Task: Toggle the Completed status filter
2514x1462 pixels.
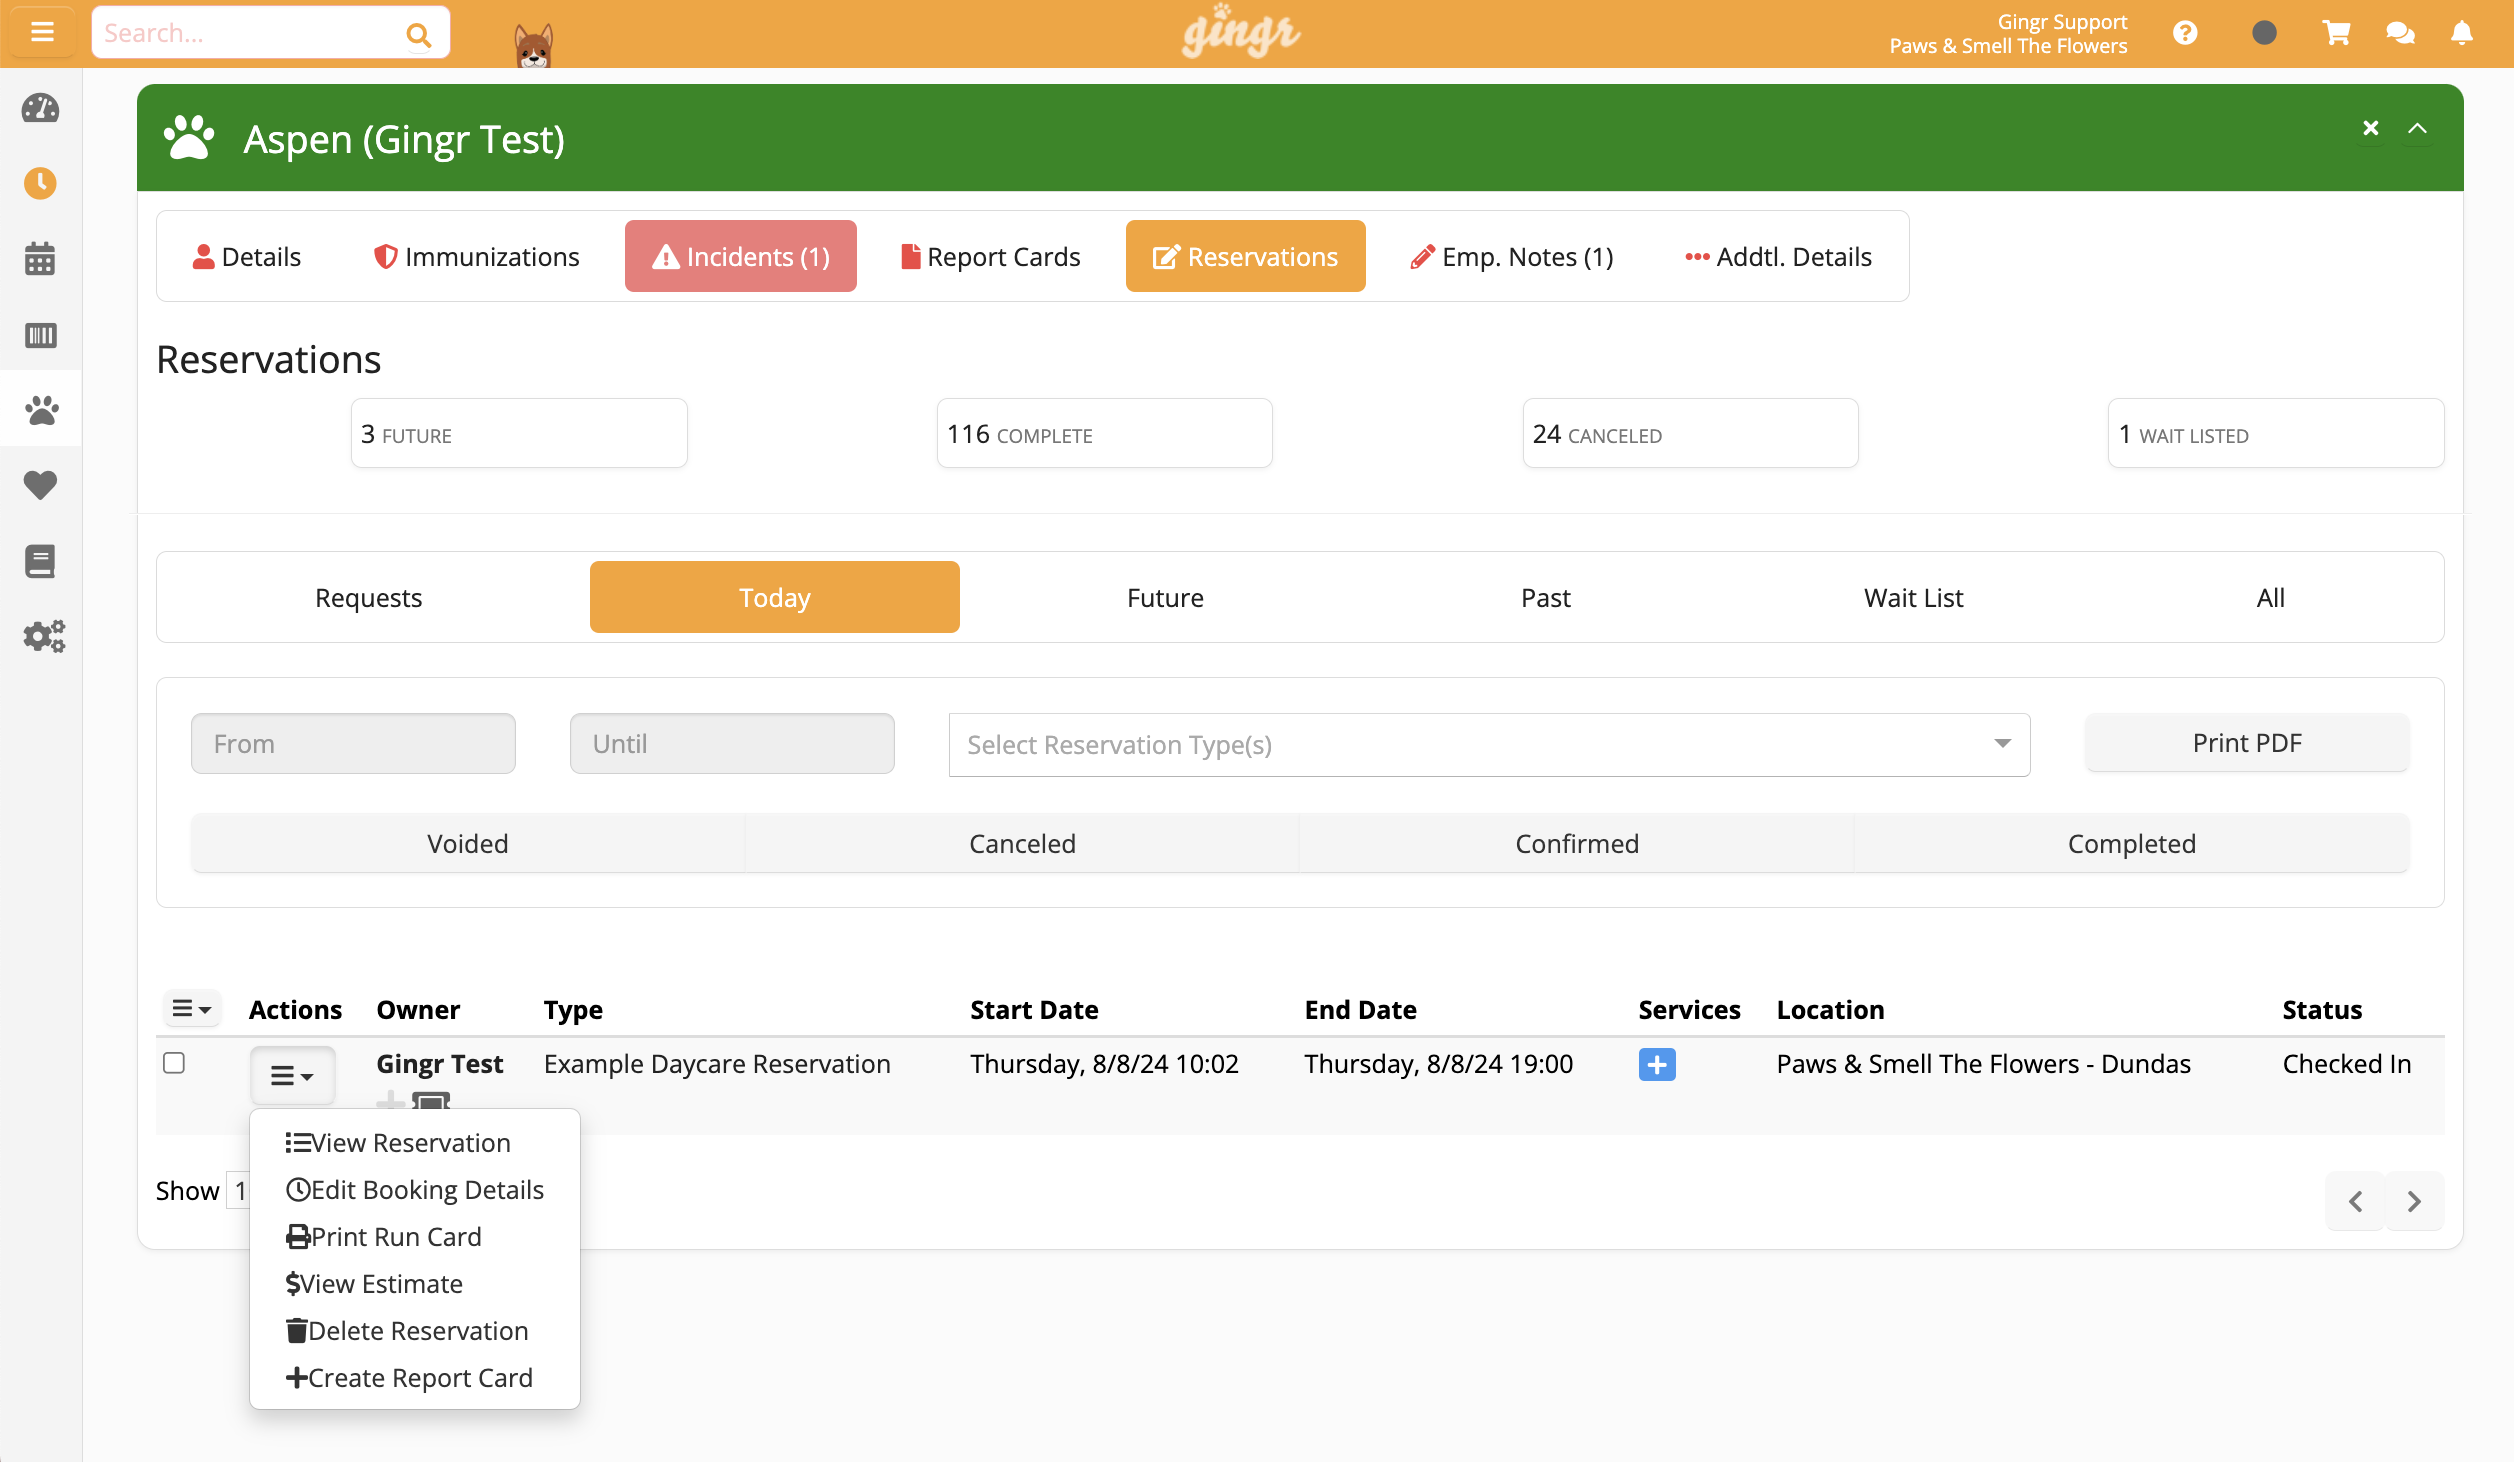Action: click(x=2132, y=844)
